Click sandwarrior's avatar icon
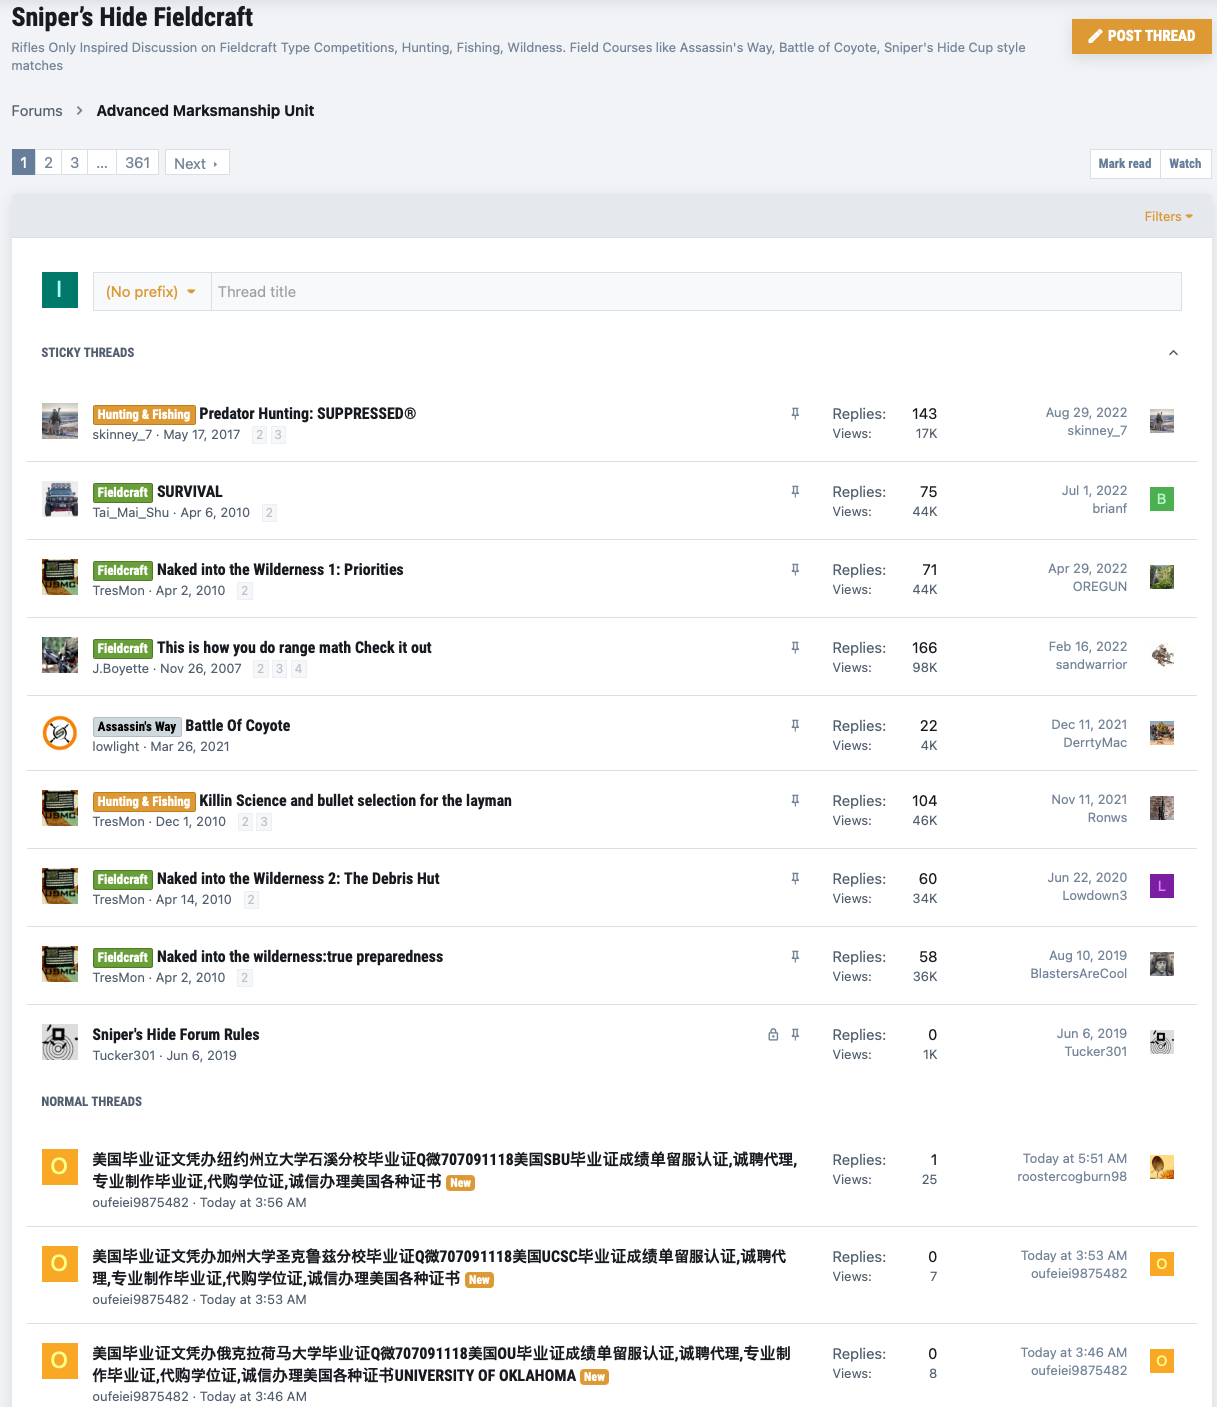1217x1407 pixels. (1161, 656)
